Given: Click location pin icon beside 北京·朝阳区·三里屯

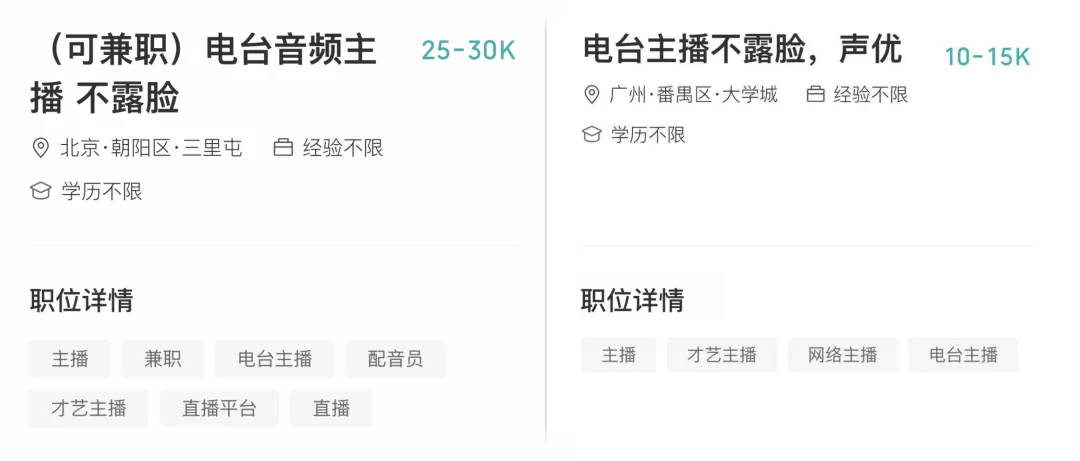Looking at the screenshot, I should (41, 148).
